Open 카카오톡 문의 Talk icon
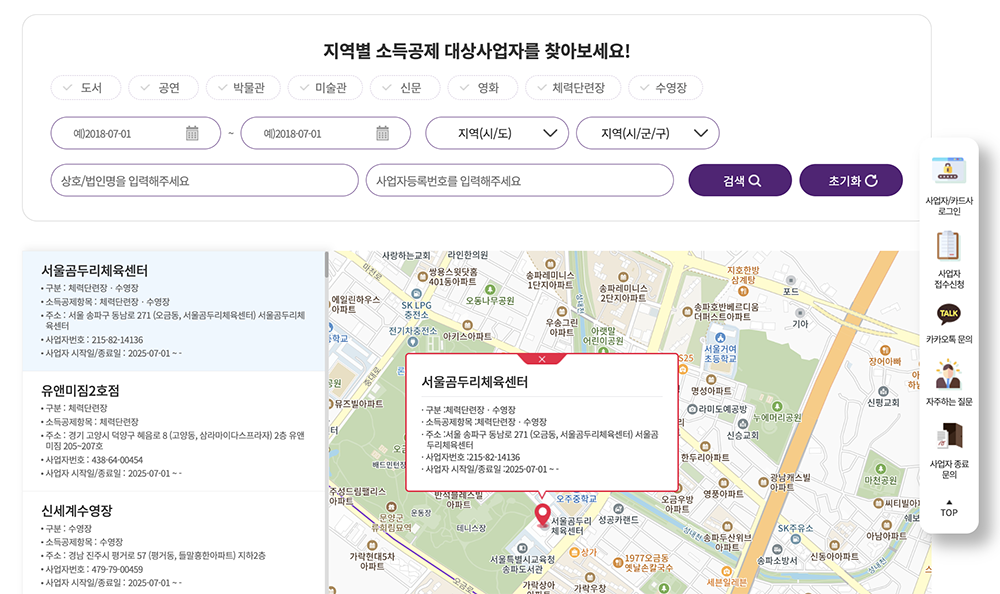 [949, 313]
